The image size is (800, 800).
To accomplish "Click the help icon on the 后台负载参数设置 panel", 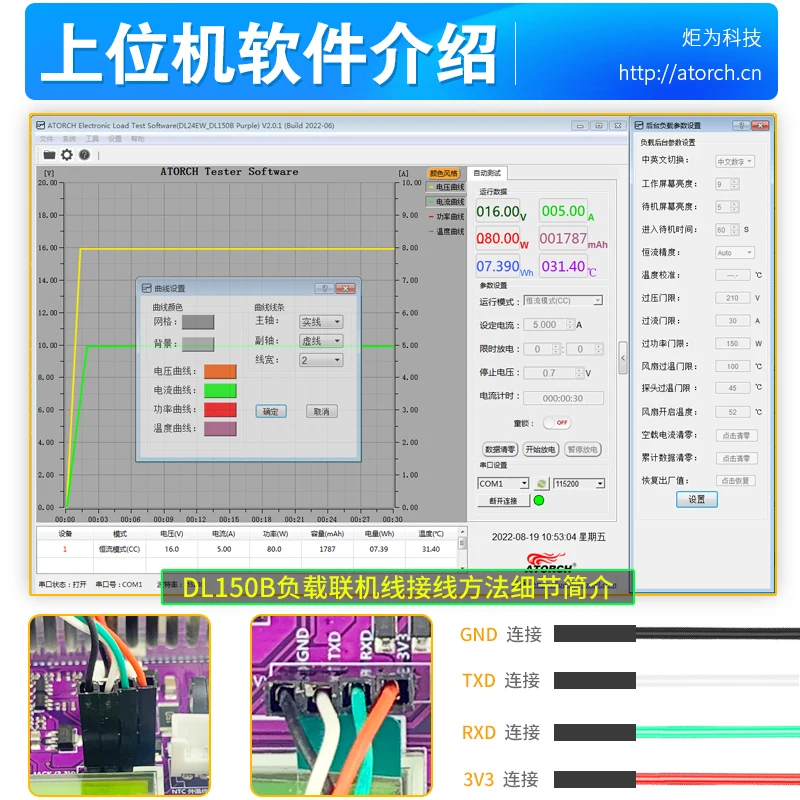I will pyautogui.click(x=740, y=125).
